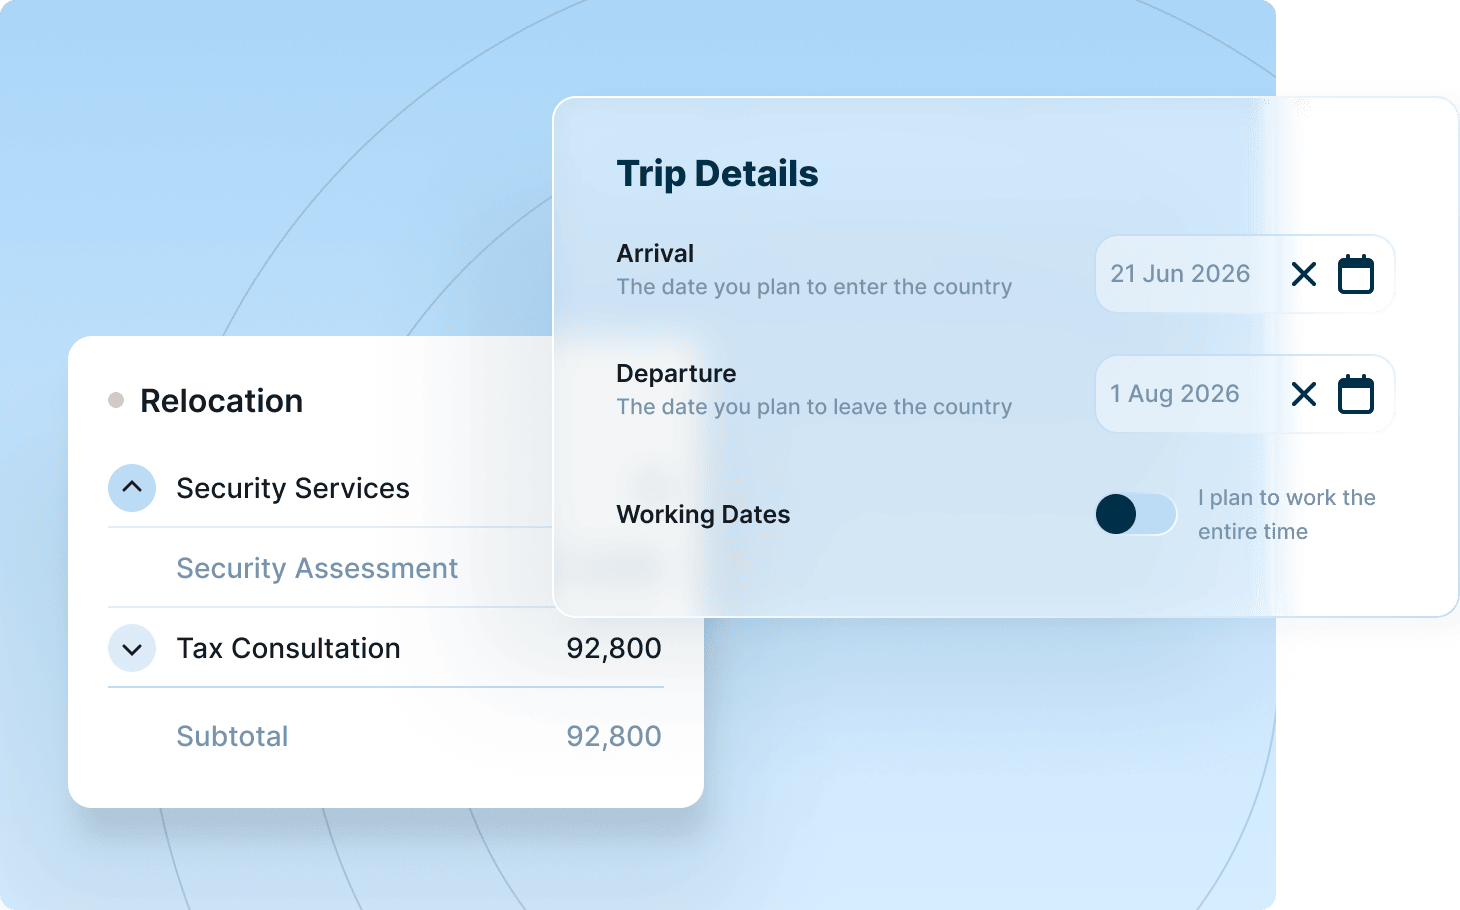Click the Trip Details heading
Viewport: 1460px width, 910px height.
click(x=717, y=174)
